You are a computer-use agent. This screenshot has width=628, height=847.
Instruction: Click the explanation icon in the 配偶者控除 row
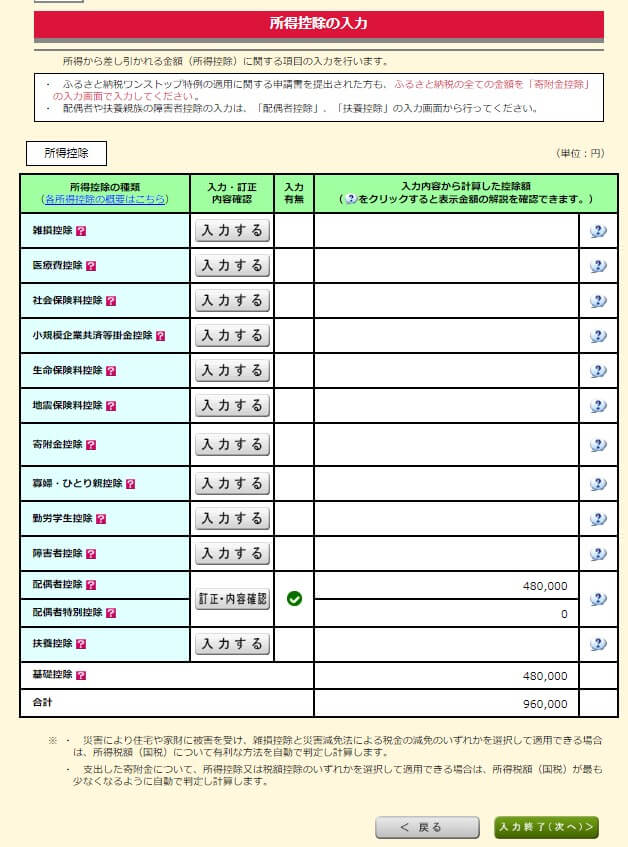pyautogui.click(x=598, y=599)
